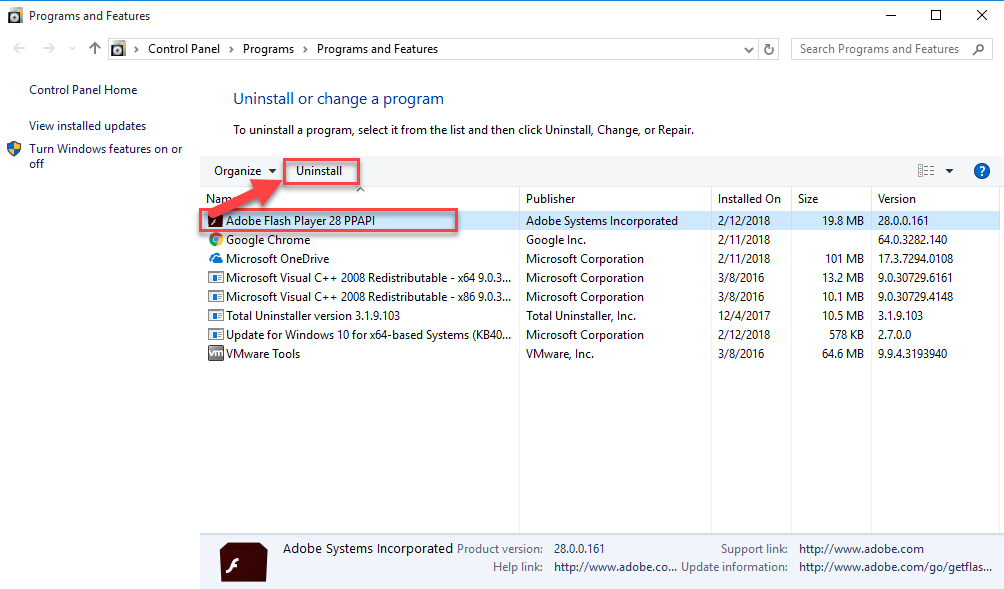Click the VMware Tools icon
1004x589 pixels.
[216, 353]
